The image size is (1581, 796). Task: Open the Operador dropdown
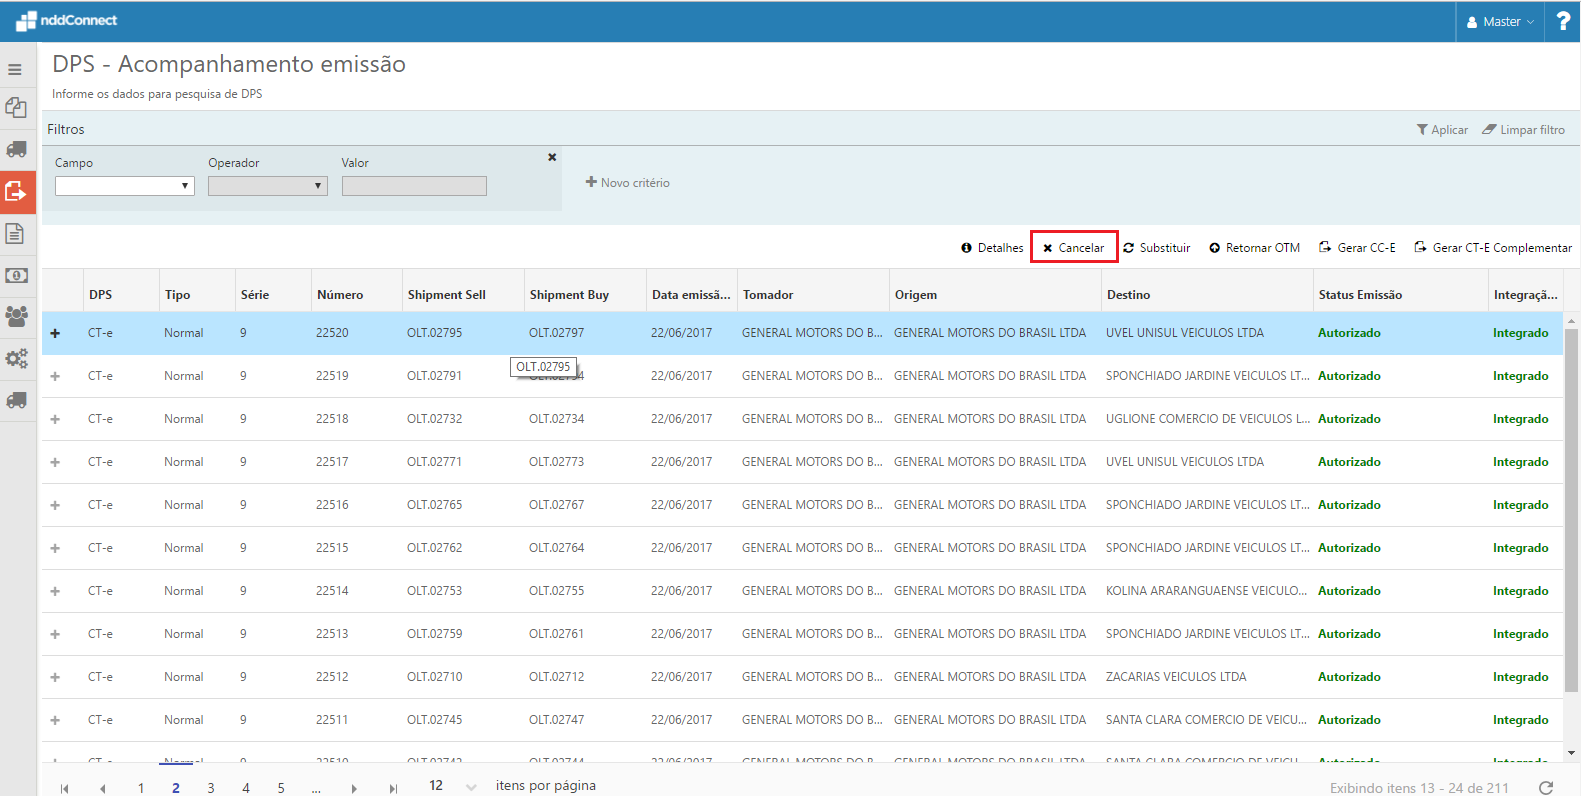(x=267, y=186)
